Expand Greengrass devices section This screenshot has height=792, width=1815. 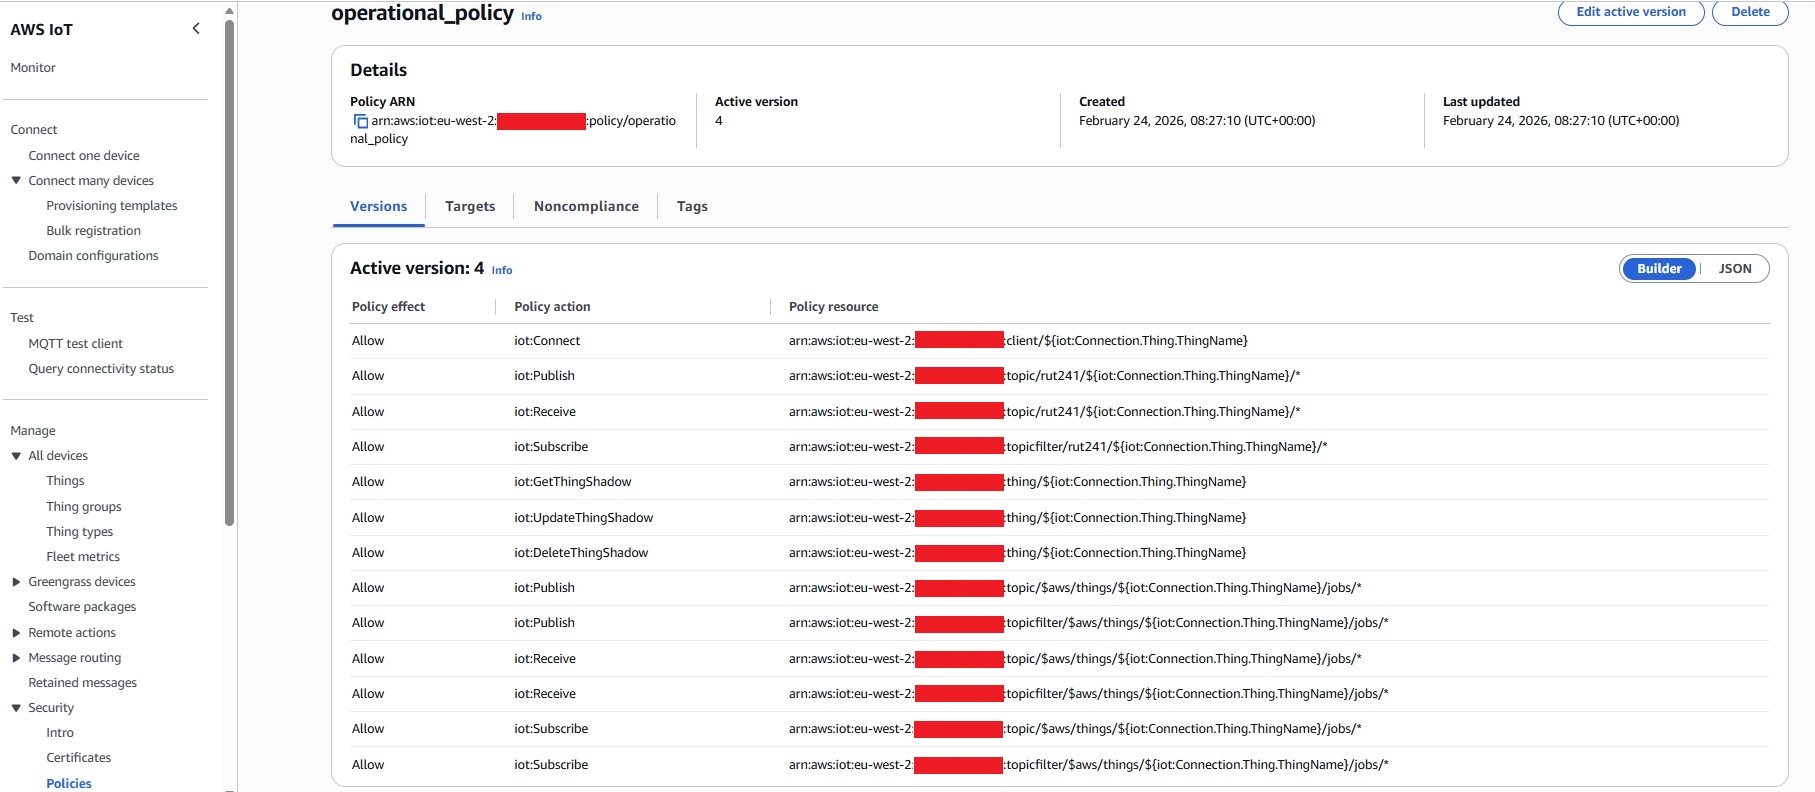click(x=16, y=582)
